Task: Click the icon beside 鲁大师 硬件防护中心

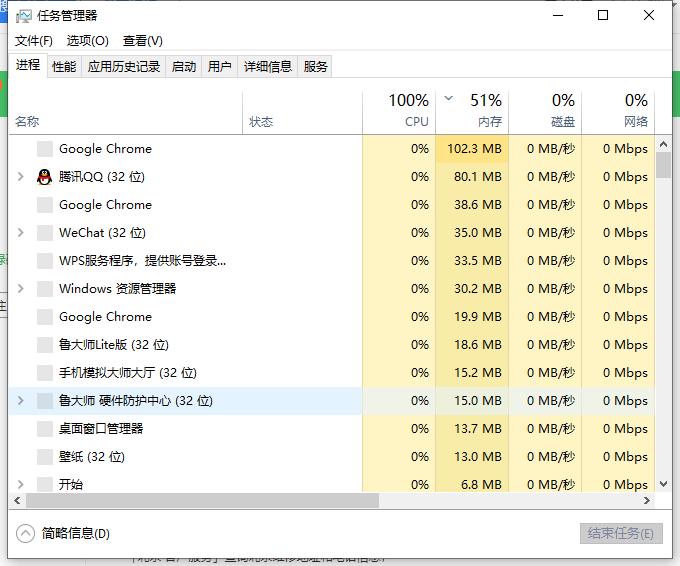Action: tap(44, 400)
